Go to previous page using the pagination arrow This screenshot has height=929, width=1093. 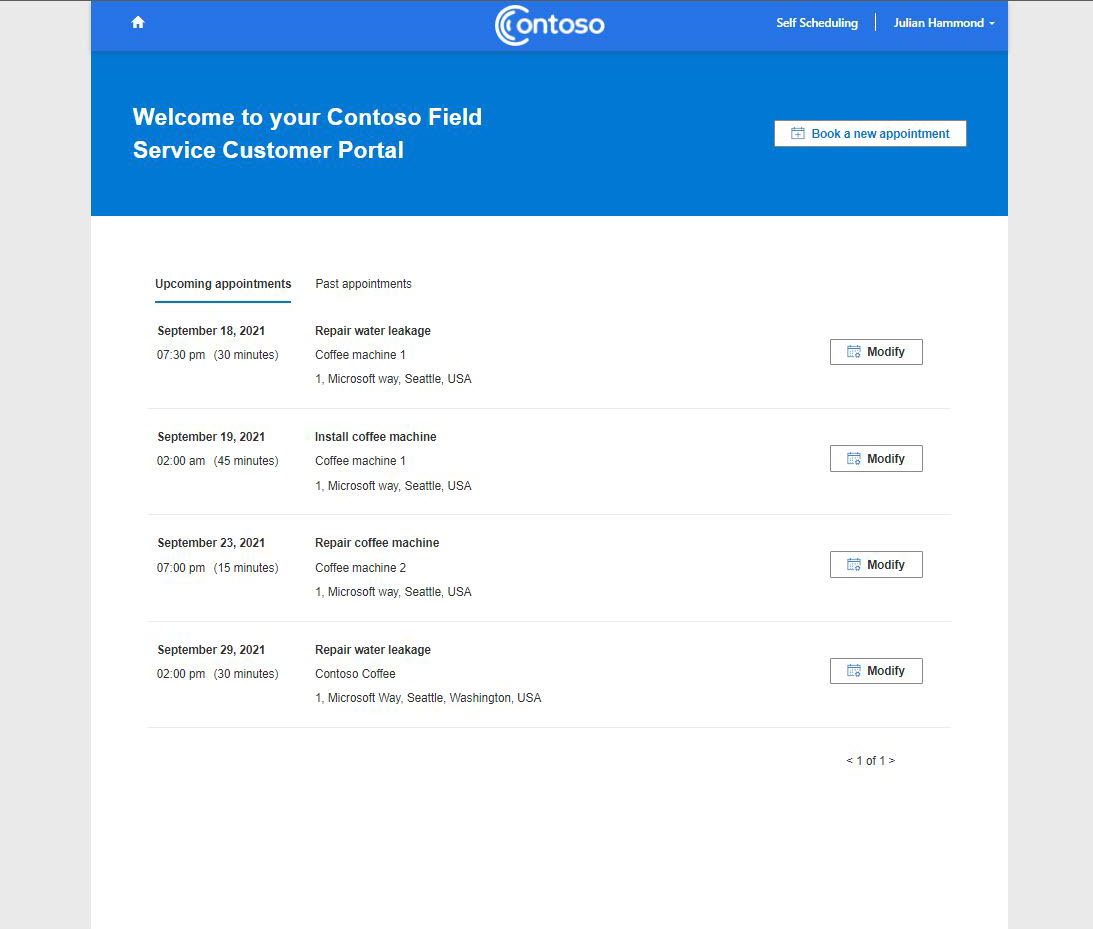[x=850, y=760]
